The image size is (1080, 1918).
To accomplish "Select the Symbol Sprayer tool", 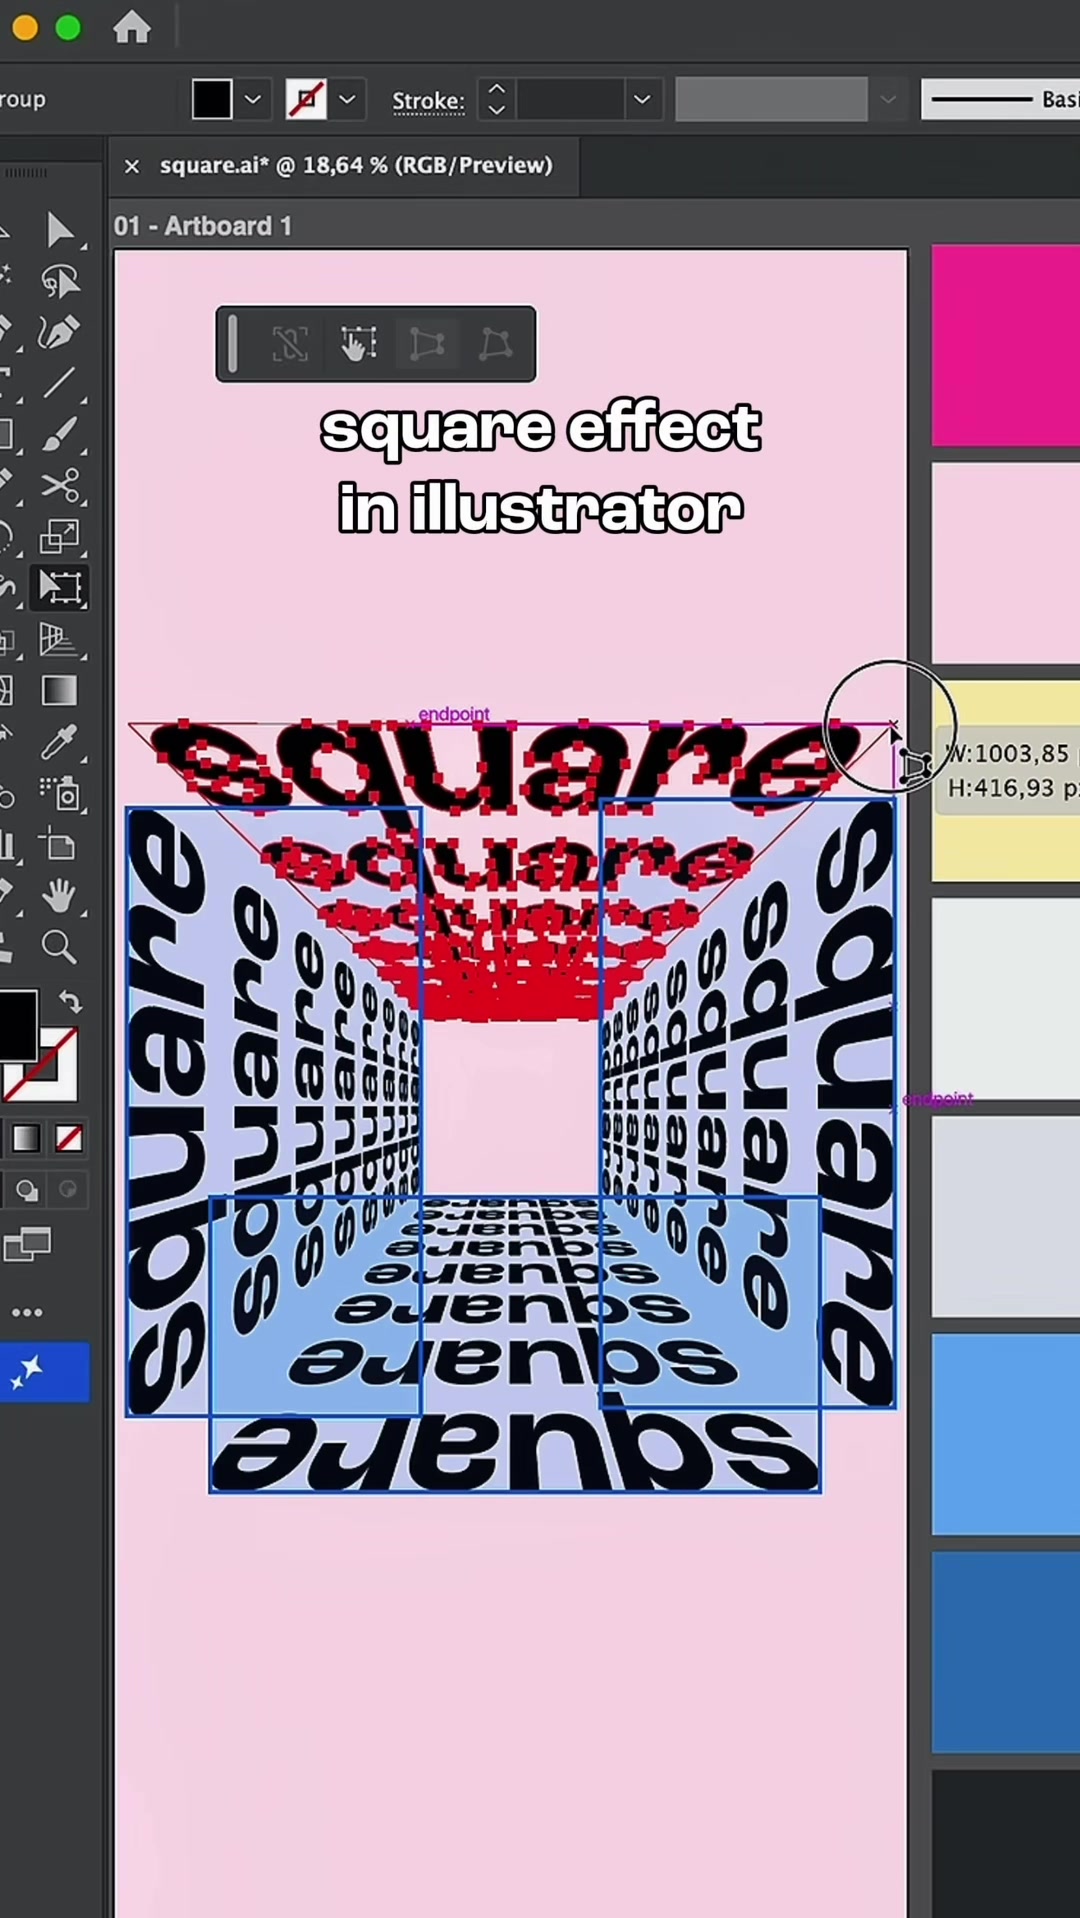I will (x=60, y=794).
